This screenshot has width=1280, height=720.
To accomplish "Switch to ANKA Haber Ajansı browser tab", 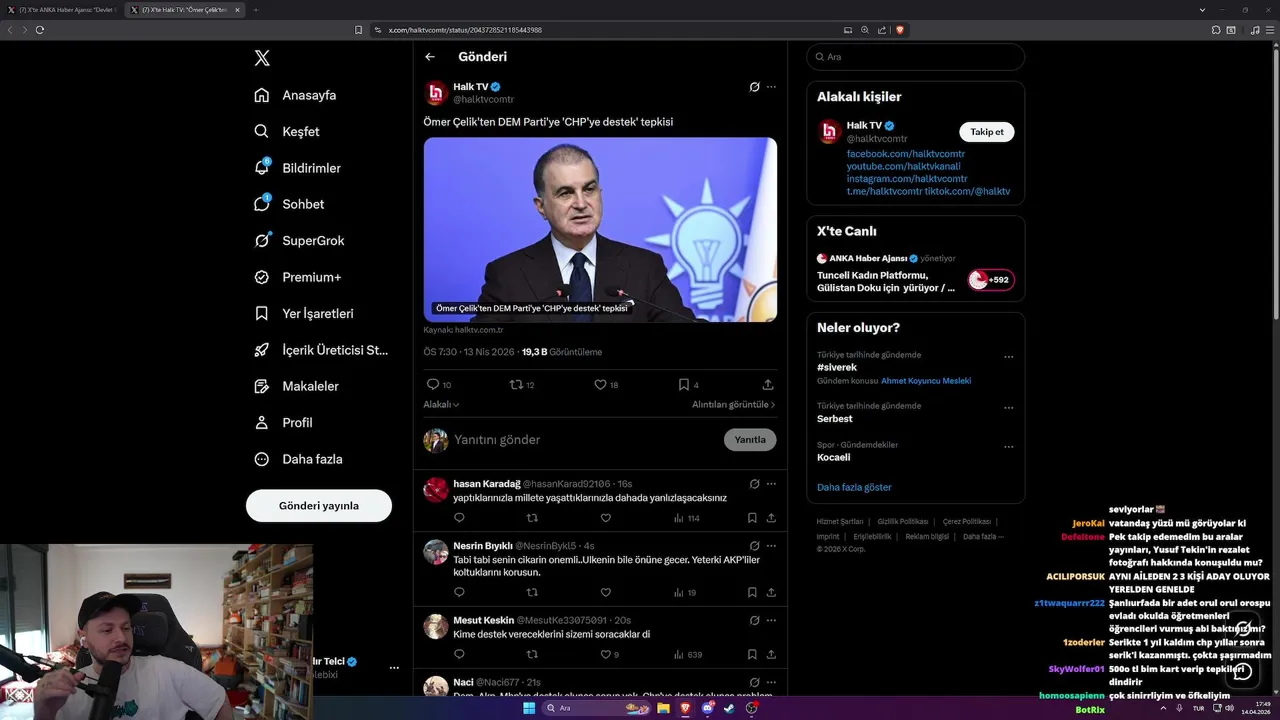I will click(62, 10).
